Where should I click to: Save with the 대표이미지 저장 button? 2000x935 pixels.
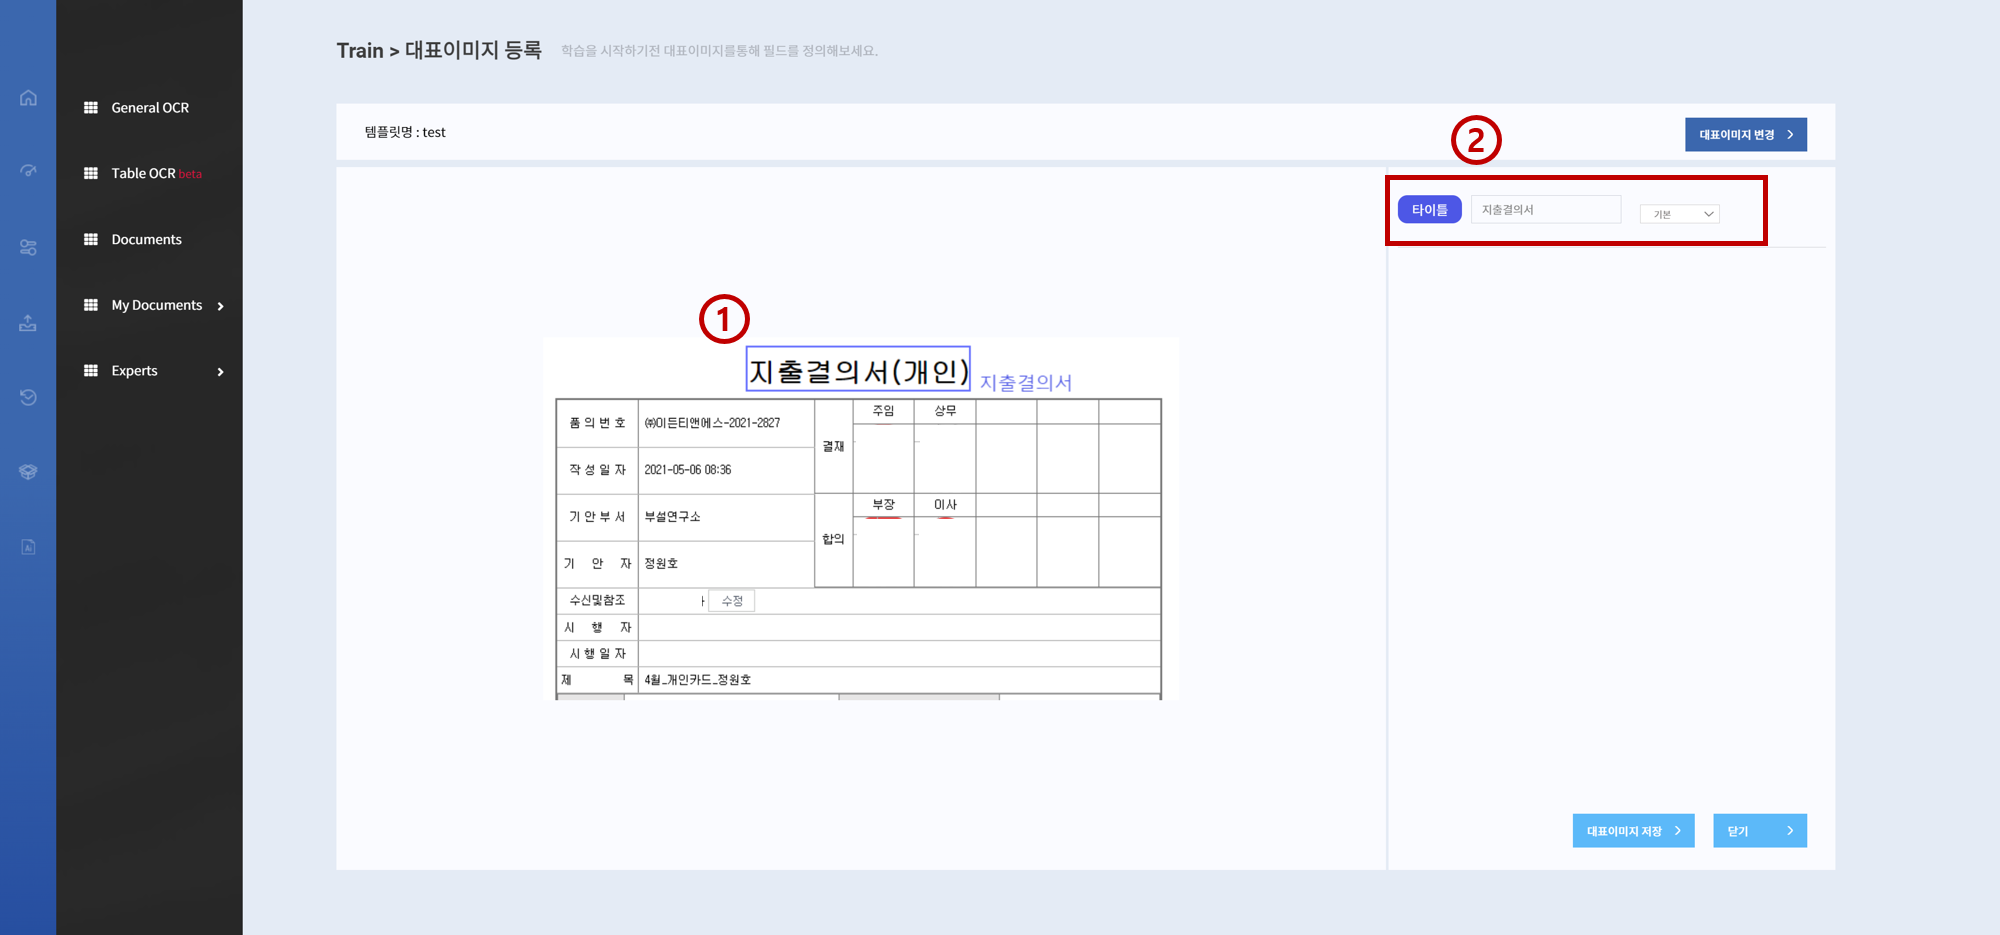click(x=1634, y=831)
